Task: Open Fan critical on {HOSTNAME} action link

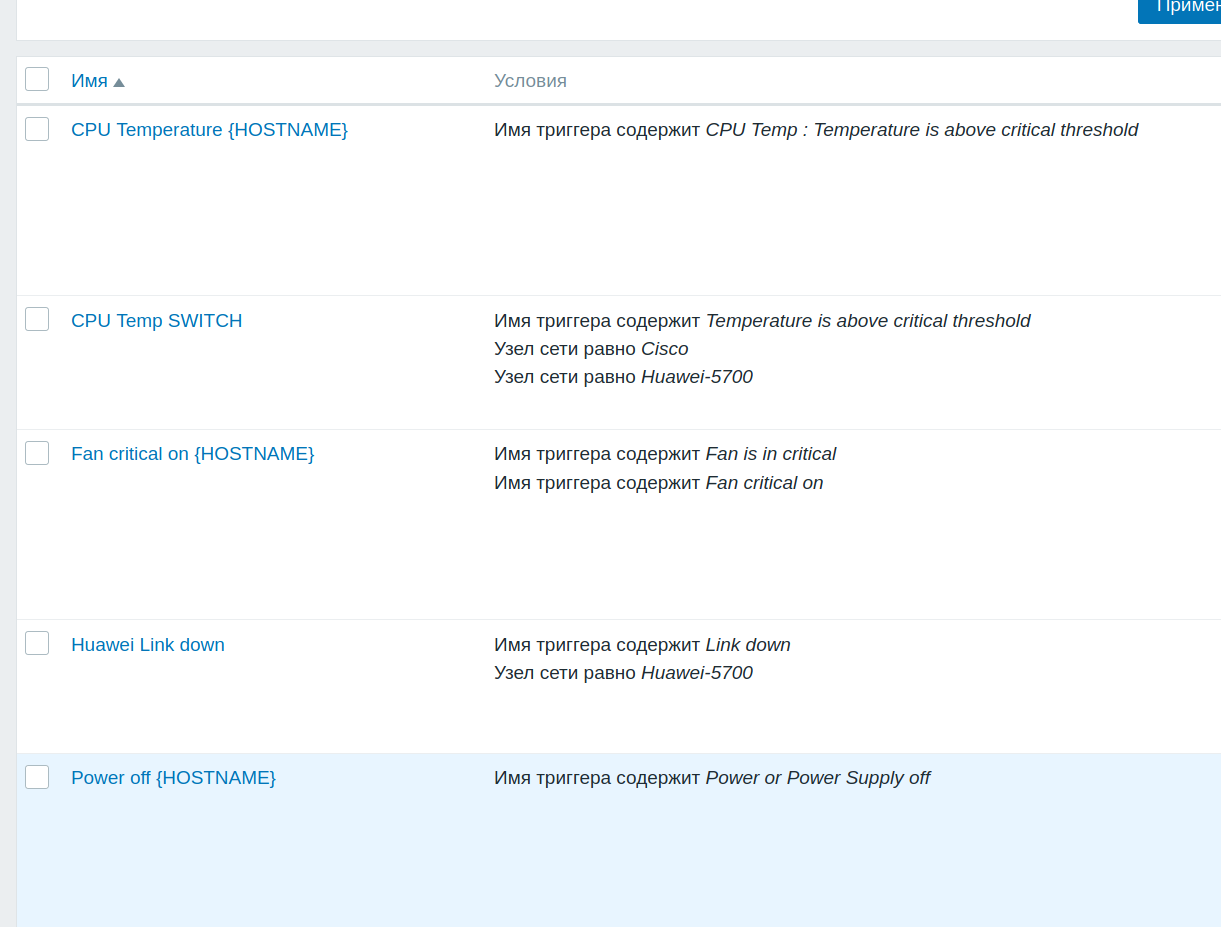Action: (192, 454)
